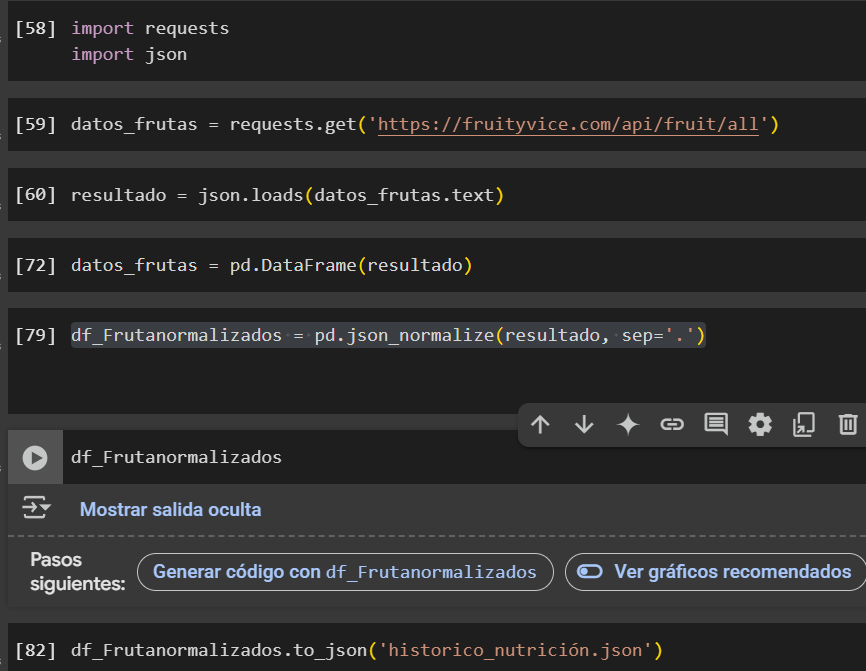Open AI sparkle generate icon in cell toolbar
866x671 pixels.
pos(628,425)
